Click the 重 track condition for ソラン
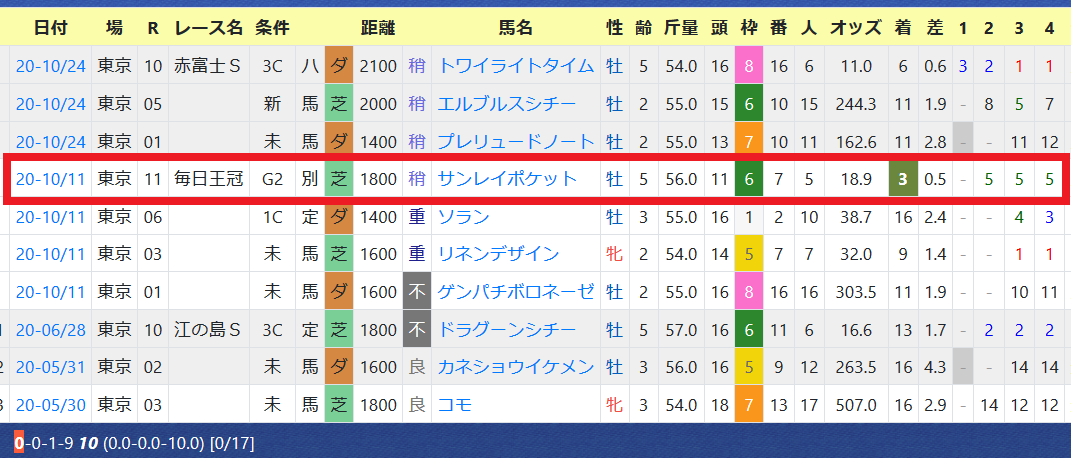Viewport: 1071px width, 458px height. point(416,217)
